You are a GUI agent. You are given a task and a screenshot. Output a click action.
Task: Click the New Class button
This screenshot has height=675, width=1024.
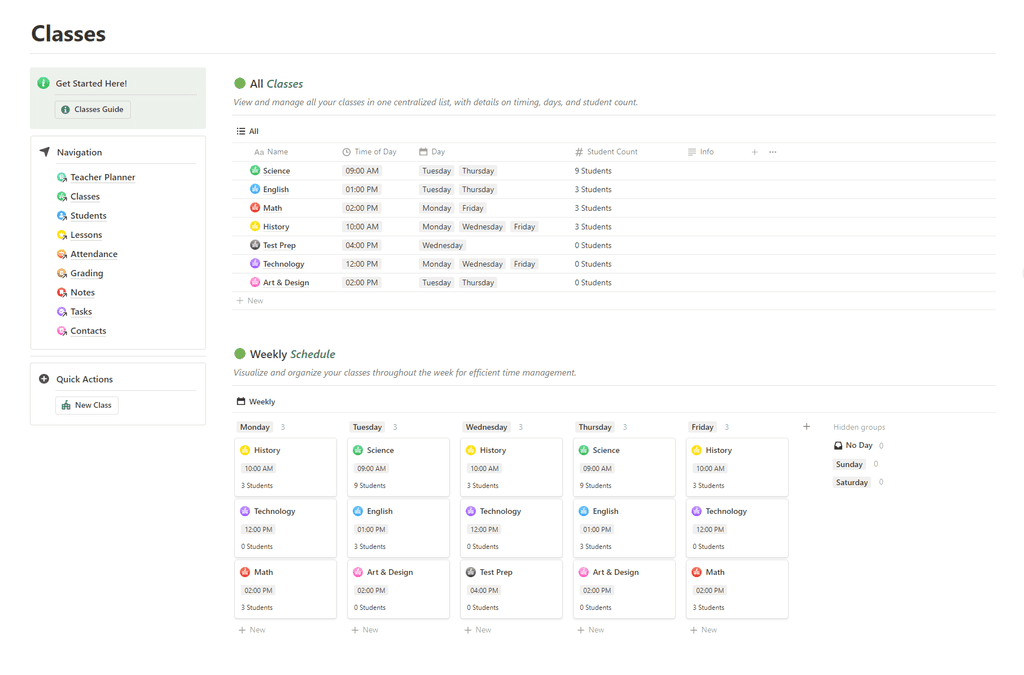click(x=86, y=405)
